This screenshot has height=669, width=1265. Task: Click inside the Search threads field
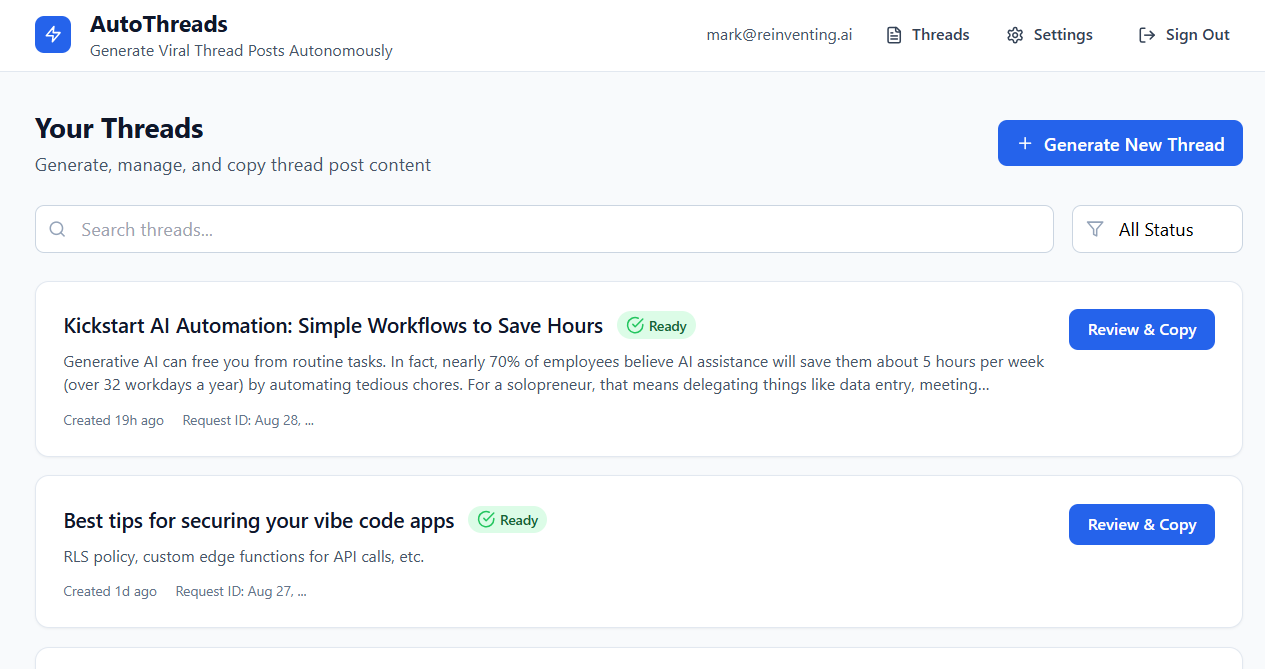(x=300, y=229)
